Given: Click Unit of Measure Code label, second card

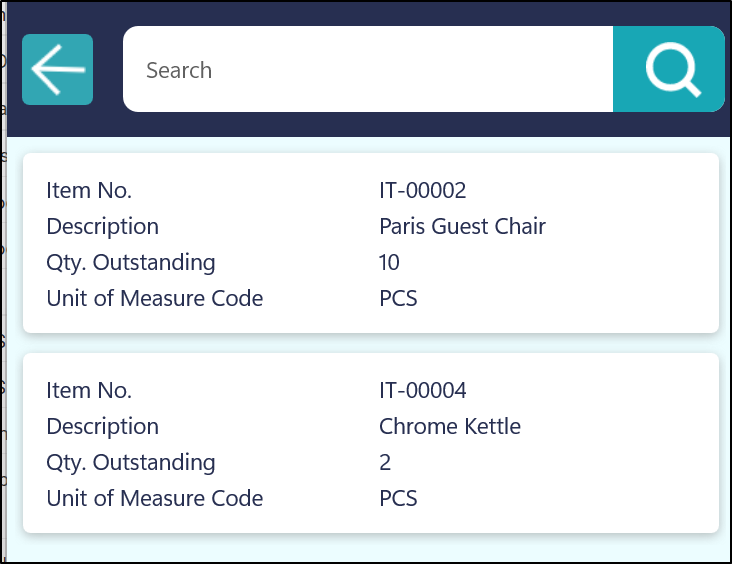Looking at the screenshot, I should pos(154,498).
